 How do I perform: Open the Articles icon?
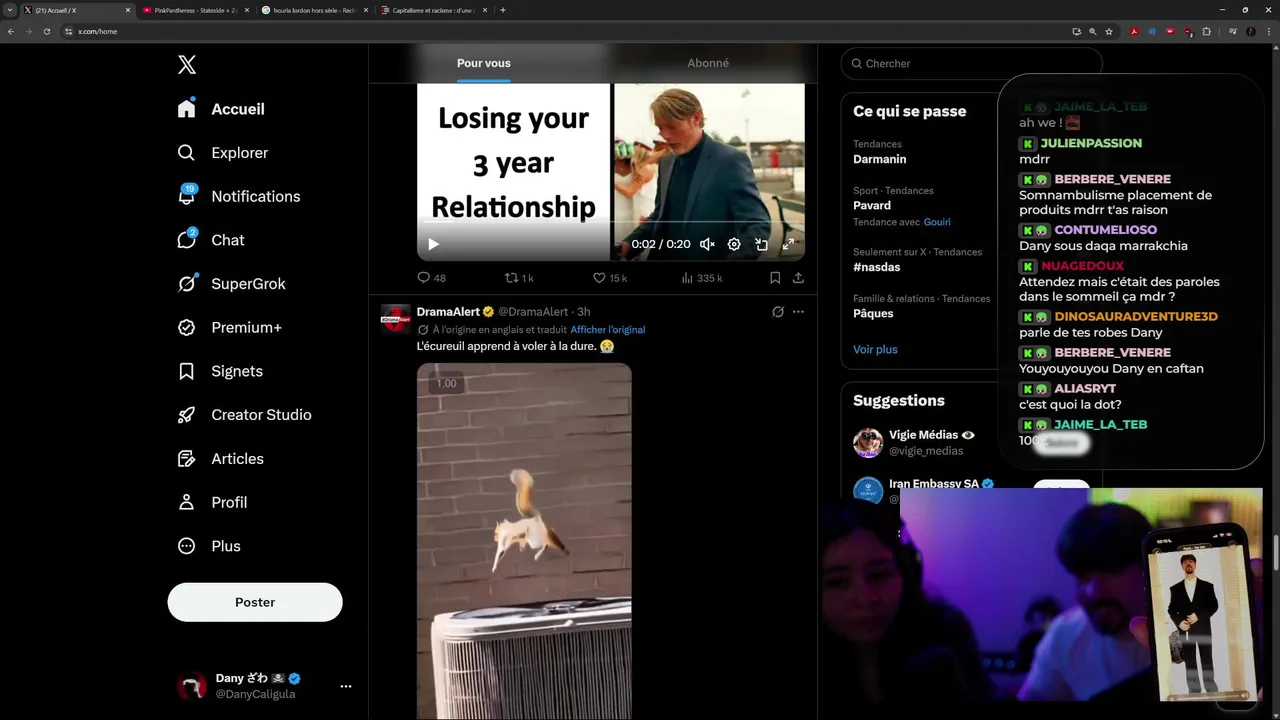[x=186, y=459]
